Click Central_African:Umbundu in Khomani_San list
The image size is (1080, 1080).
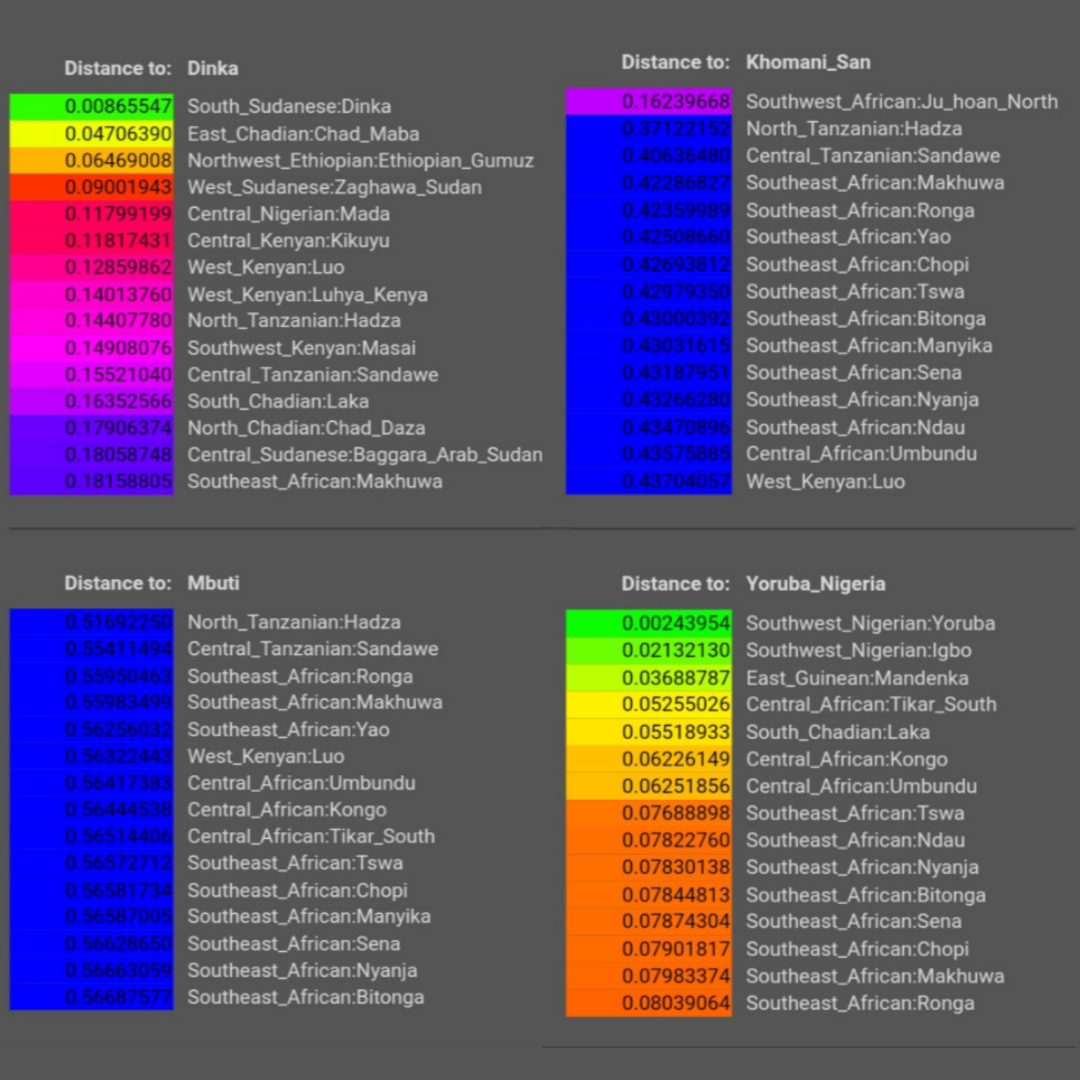tap(861, 453)
